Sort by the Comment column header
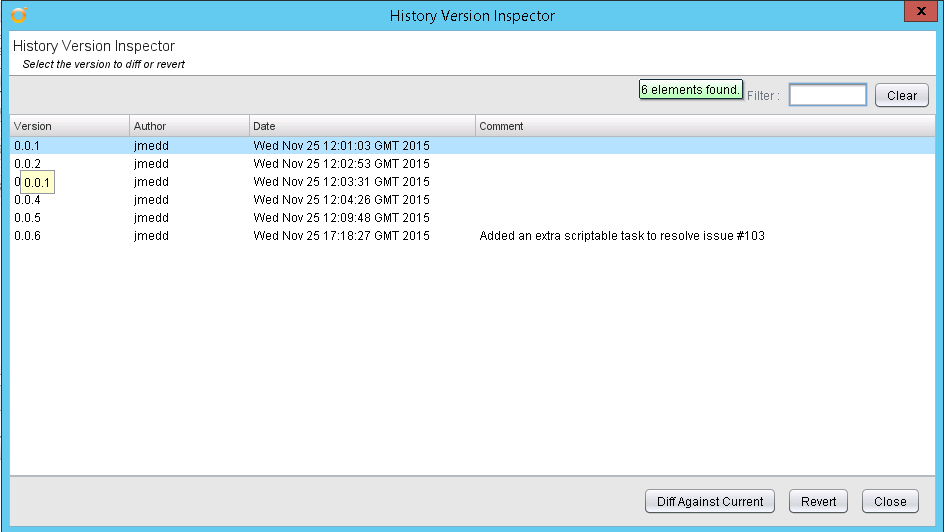The image size is (944, 532). coord(705,126)
